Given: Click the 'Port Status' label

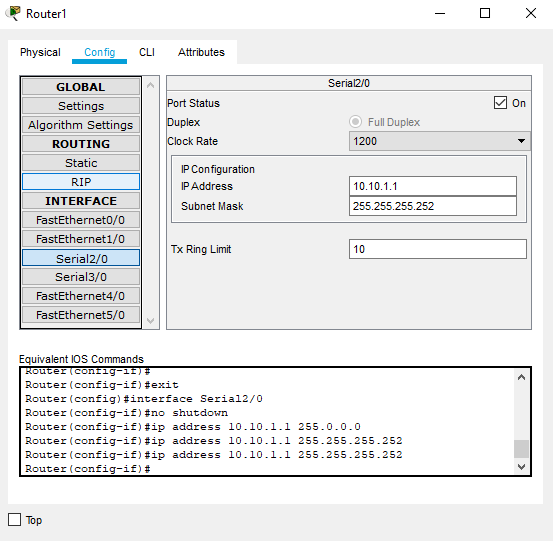Looking at the screenshot, I should coord(194,103).
